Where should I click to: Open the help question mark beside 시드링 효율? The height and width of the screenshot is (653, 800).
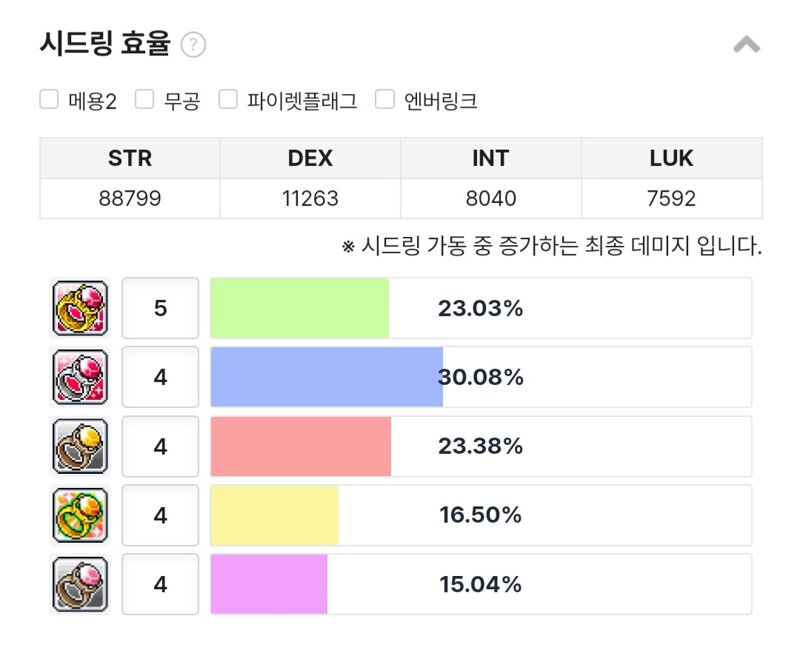tap(193, 45)
